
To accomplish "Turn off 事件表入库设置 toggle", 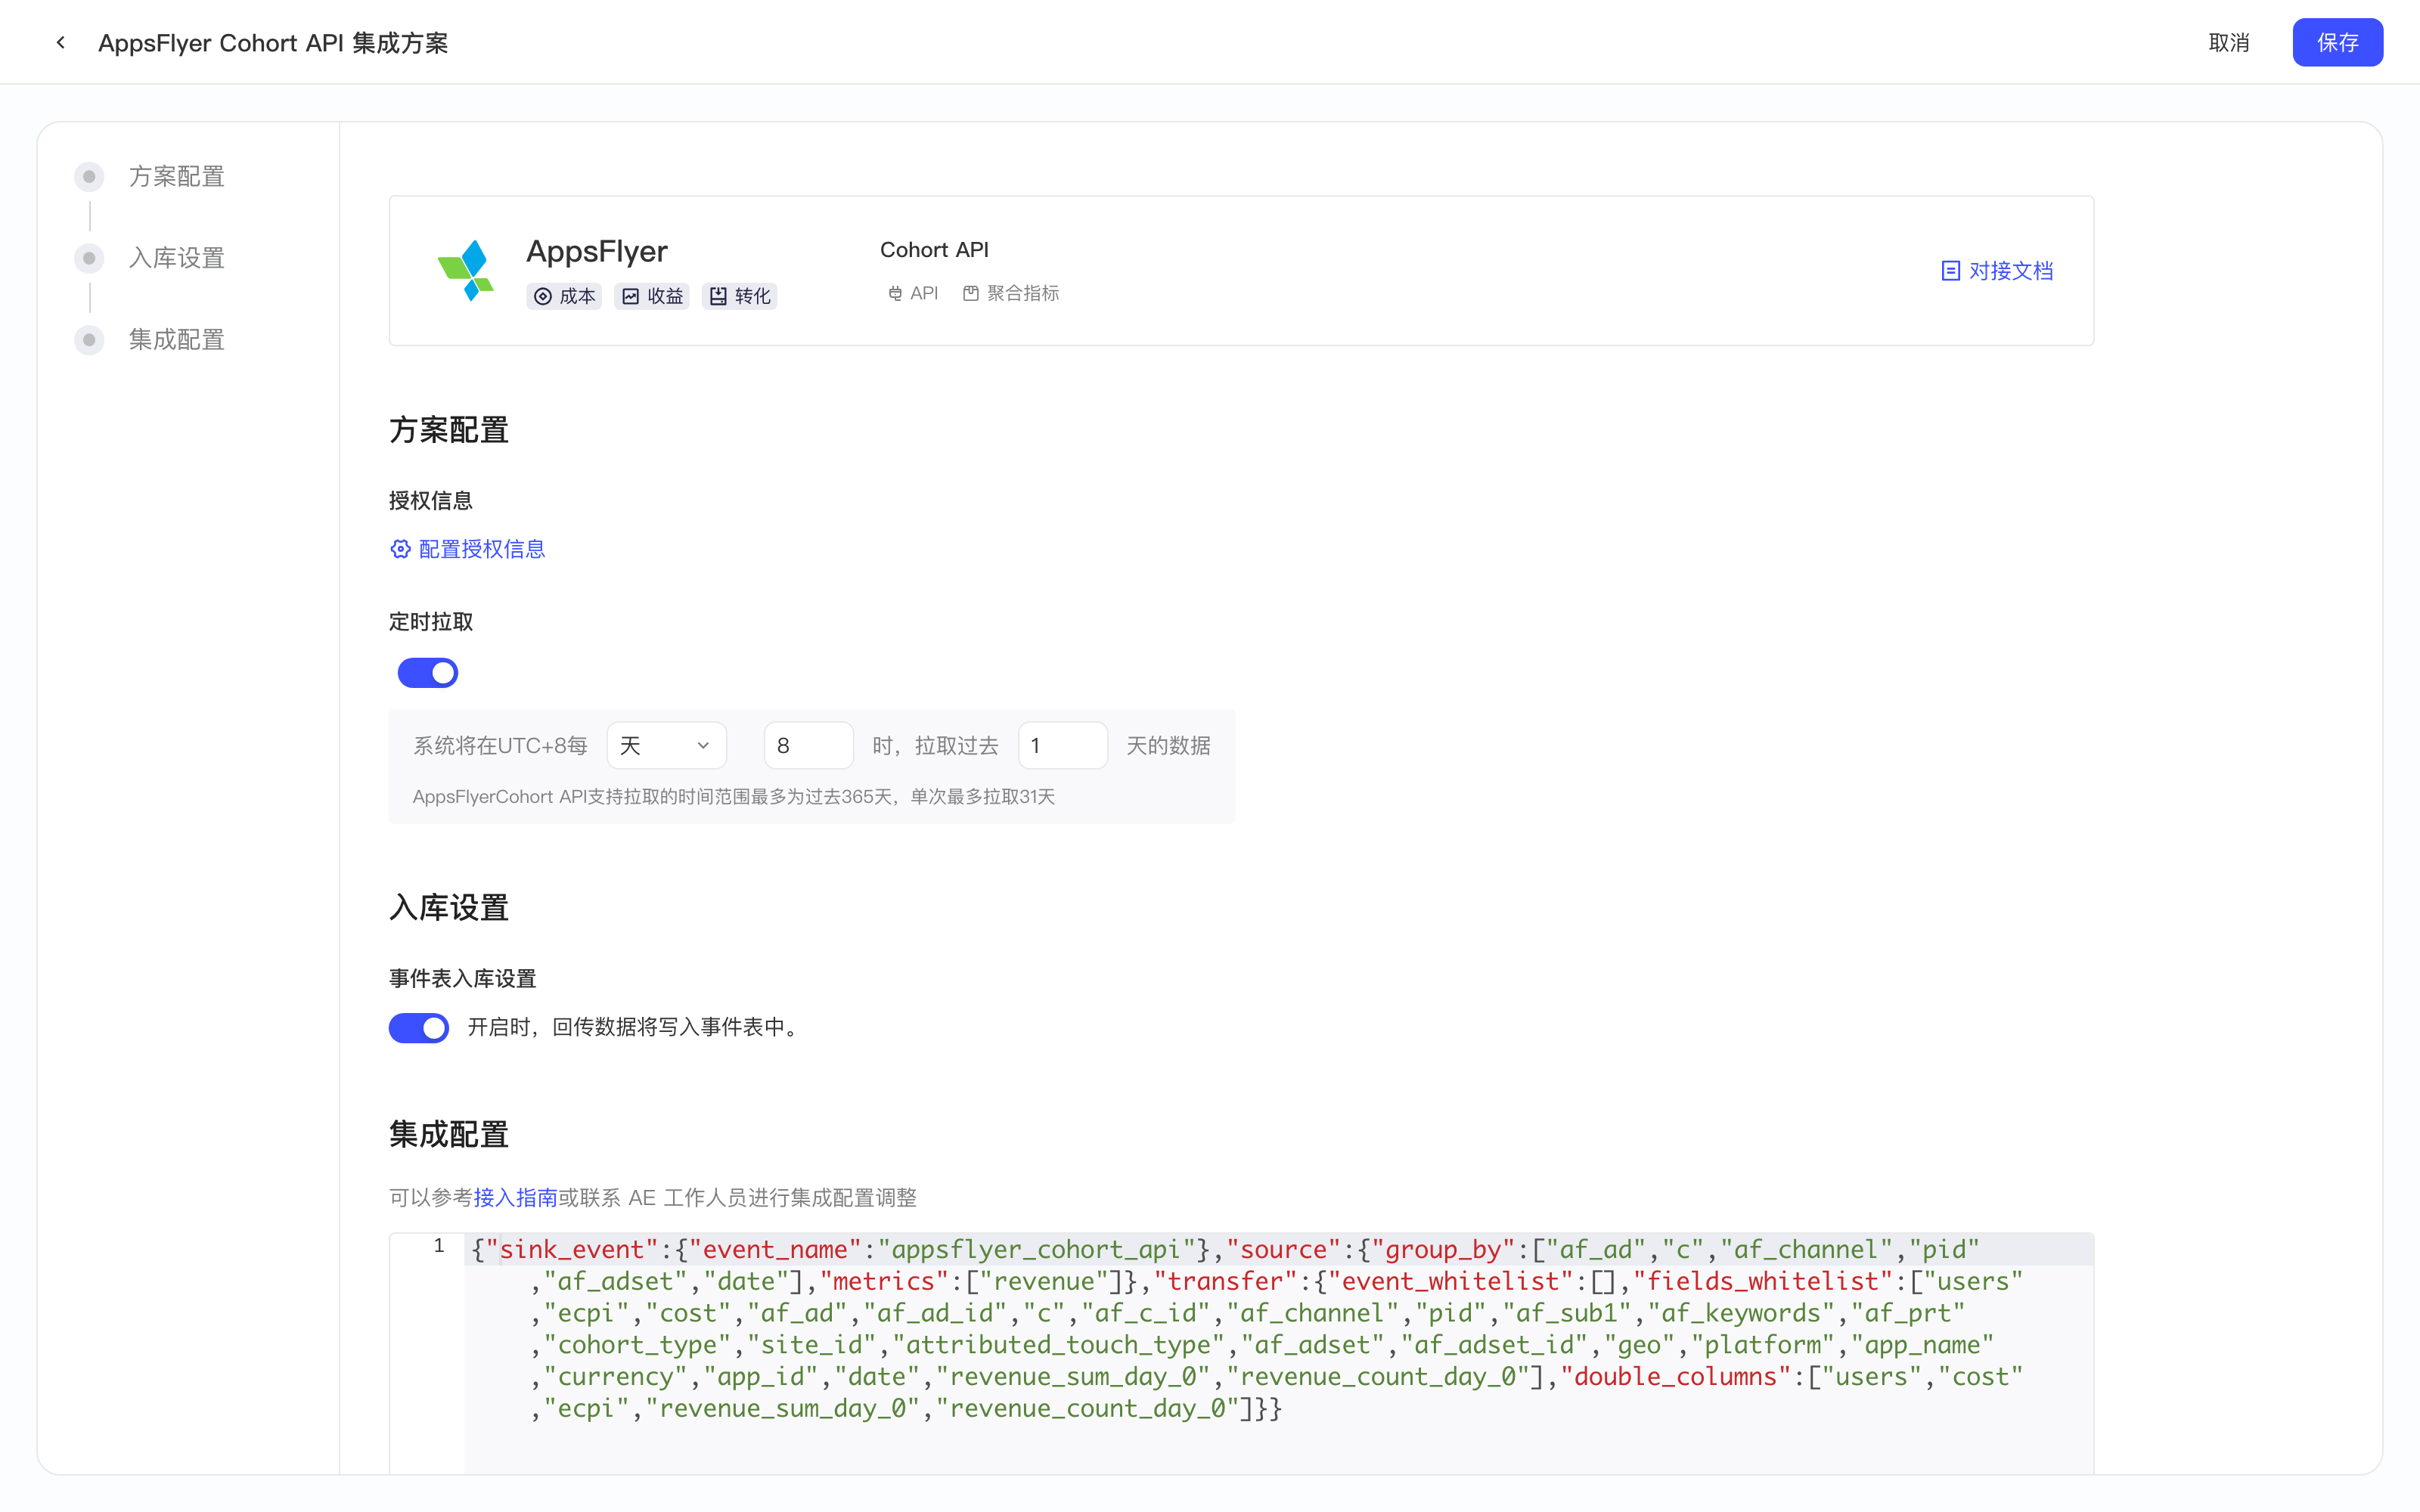I will pyautogui.click(x=419, y=1028).
